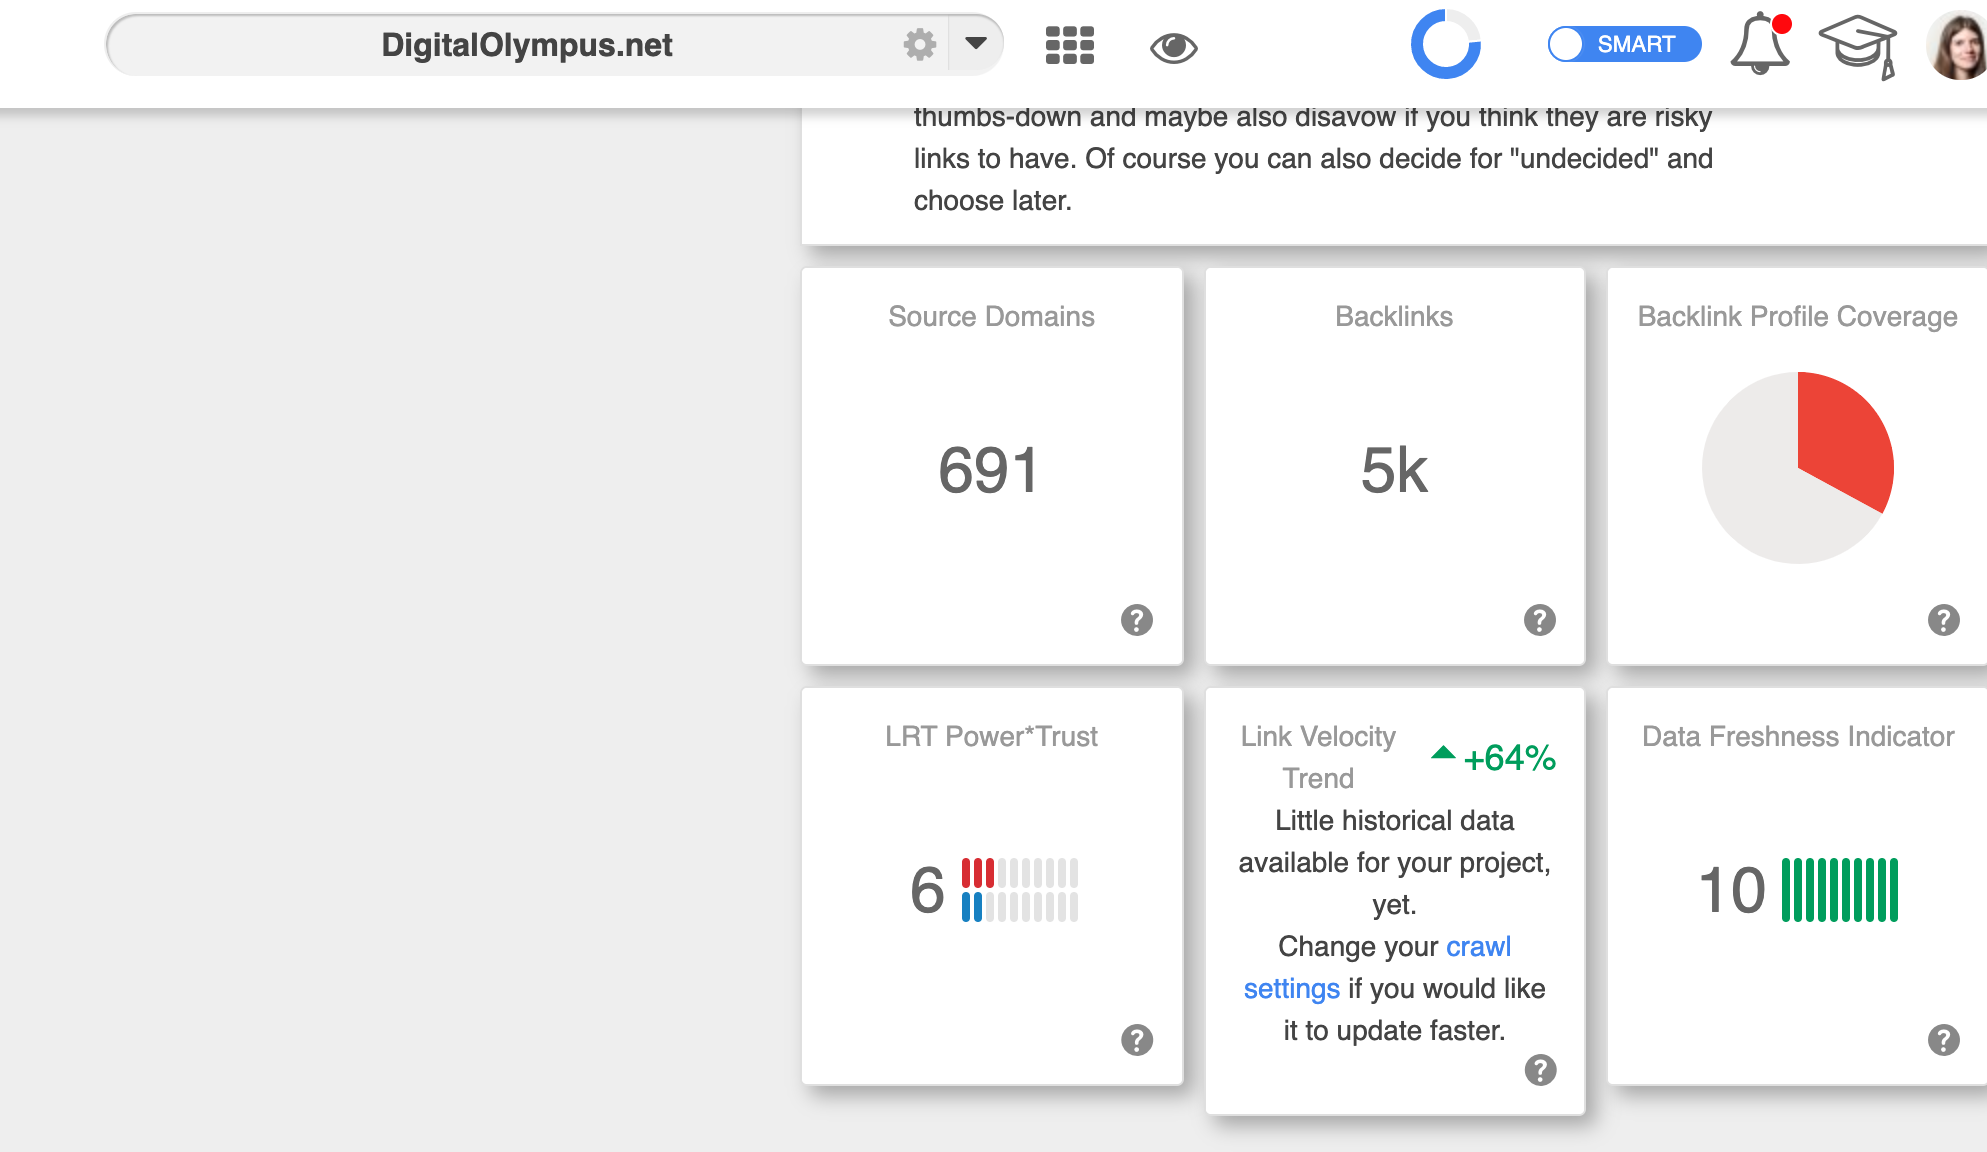The width and height of the screenshot is (1987, 1152).
Task: Click the blue credits ring indicator
Action: tap(1445, 44)
